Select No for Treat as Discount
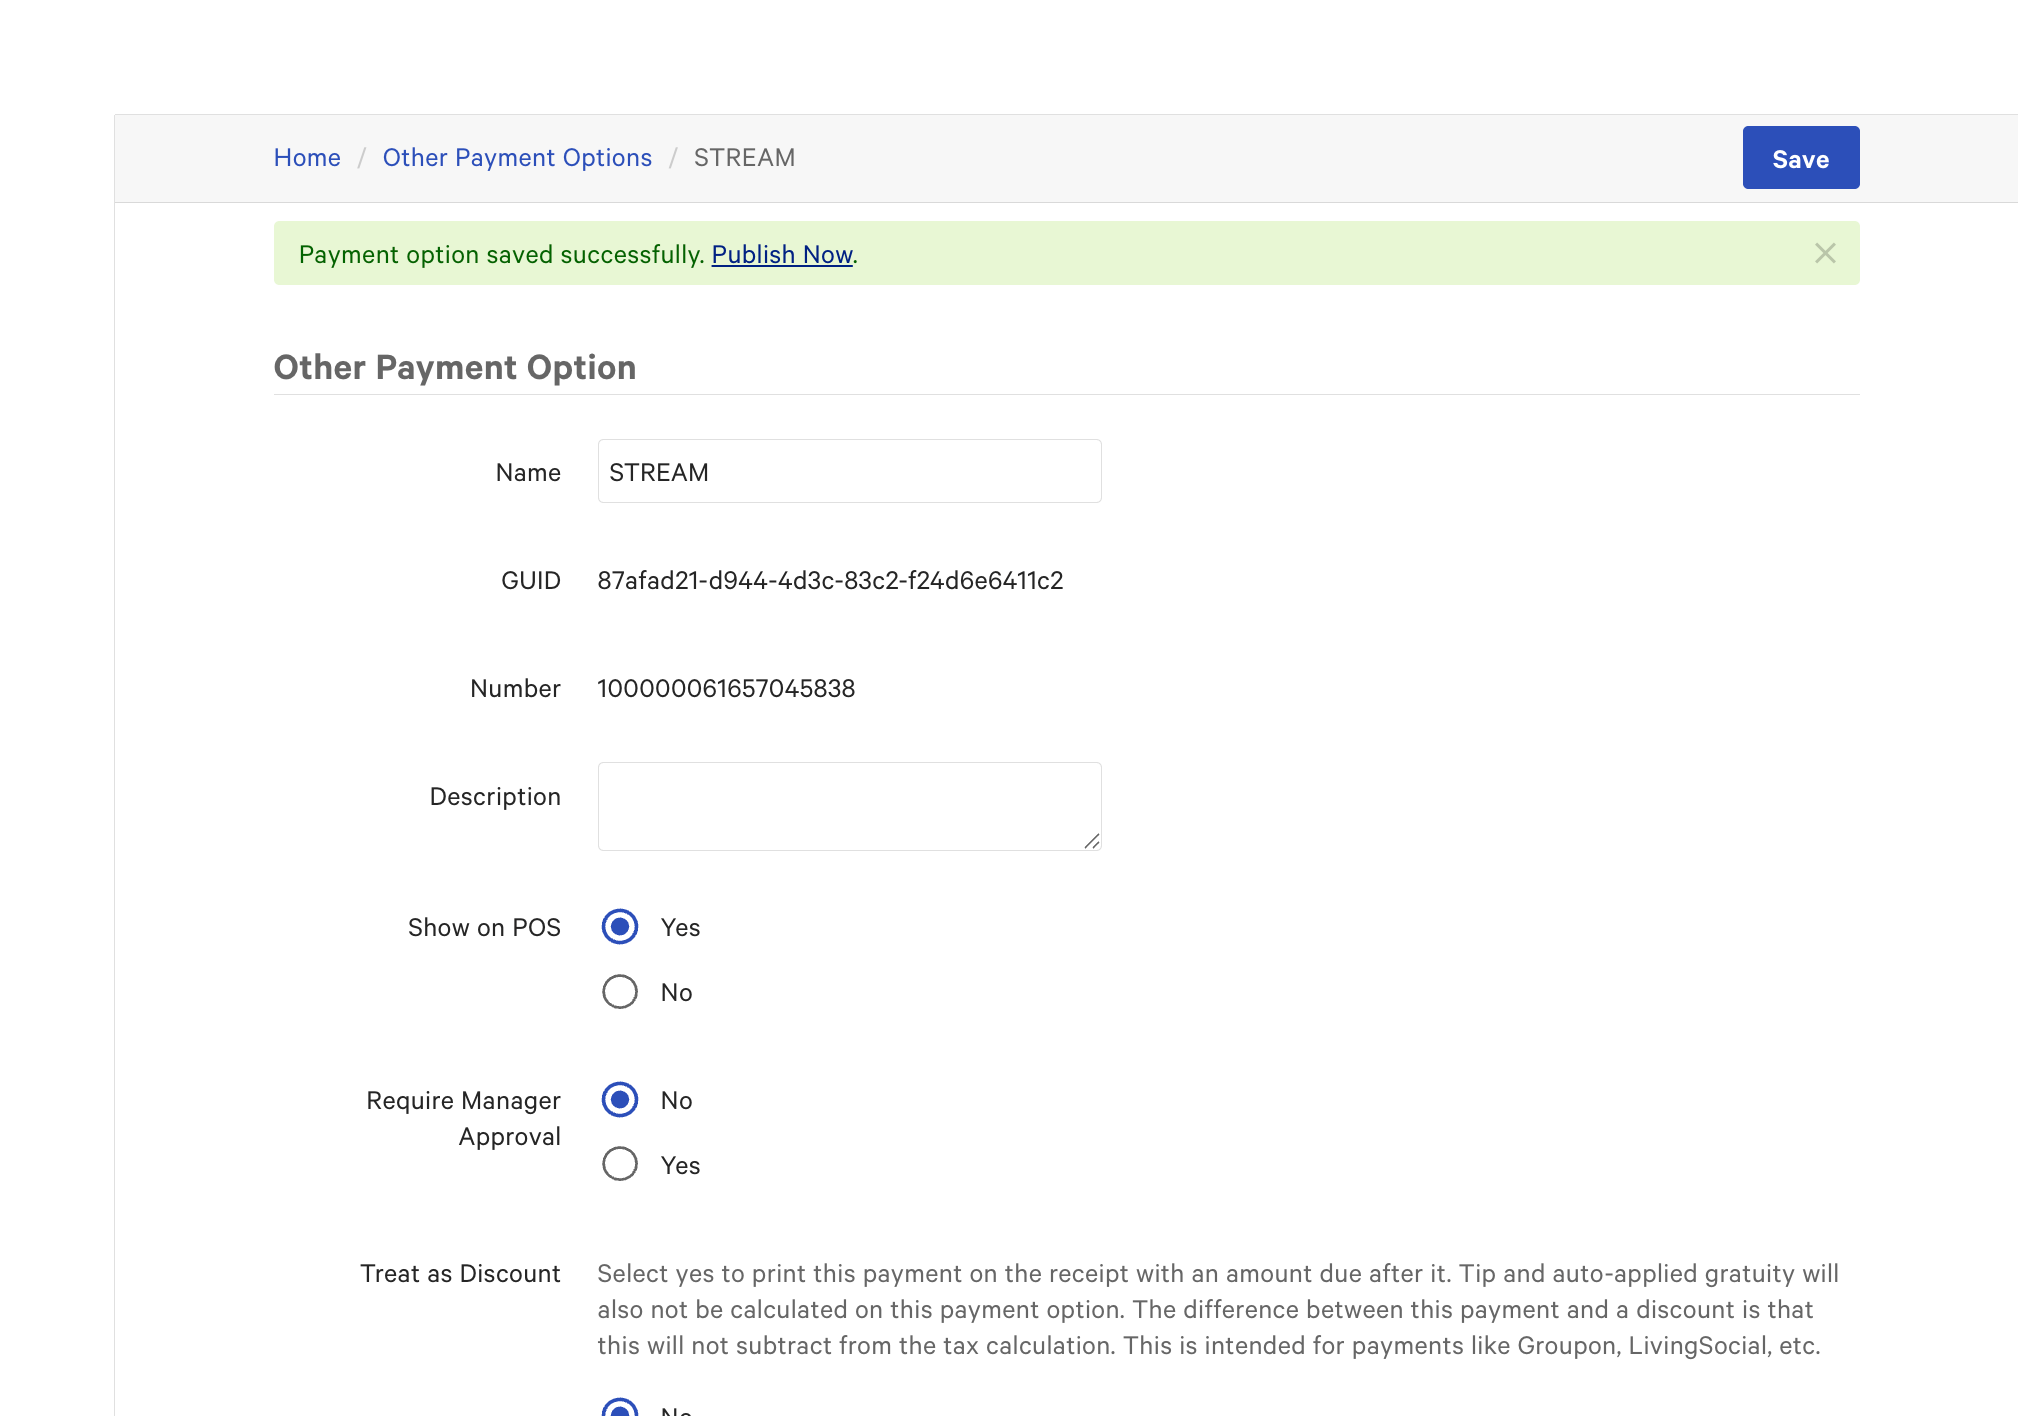 tap(620, 1408)
